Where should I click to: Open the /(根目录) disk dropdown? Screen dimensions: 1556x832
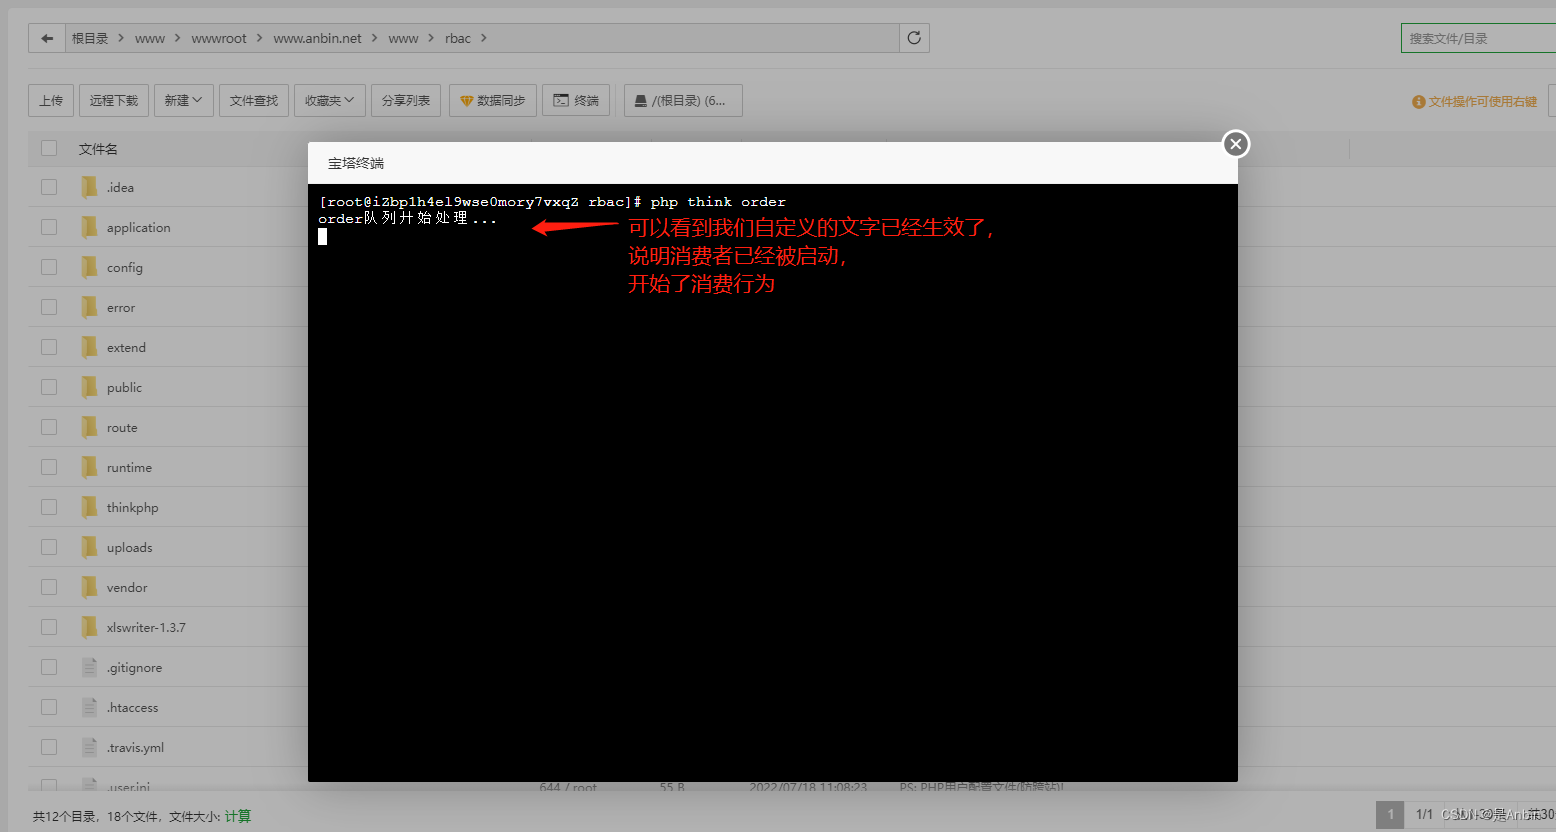pos(682,100)
